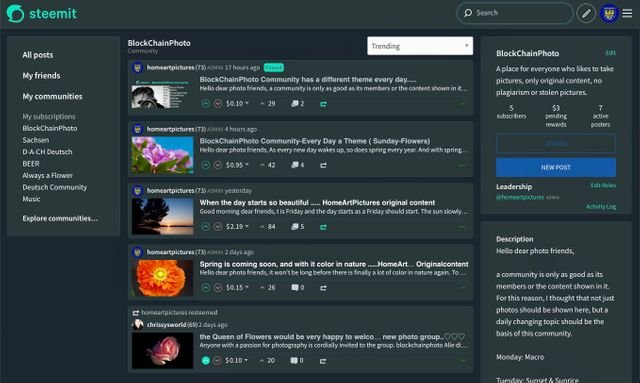
Task: Downvote 'Spring is coming soon' post
Action: click(218, 288)
